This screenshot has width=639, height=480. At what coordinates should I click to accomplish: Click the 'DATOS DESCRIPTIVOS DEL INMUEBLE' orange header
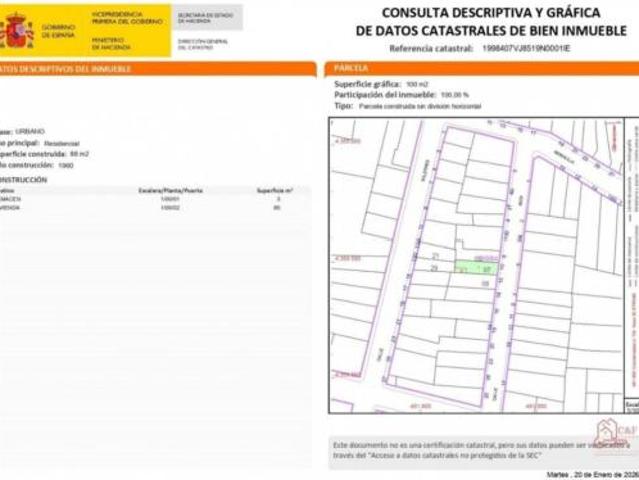pos(157,69)
